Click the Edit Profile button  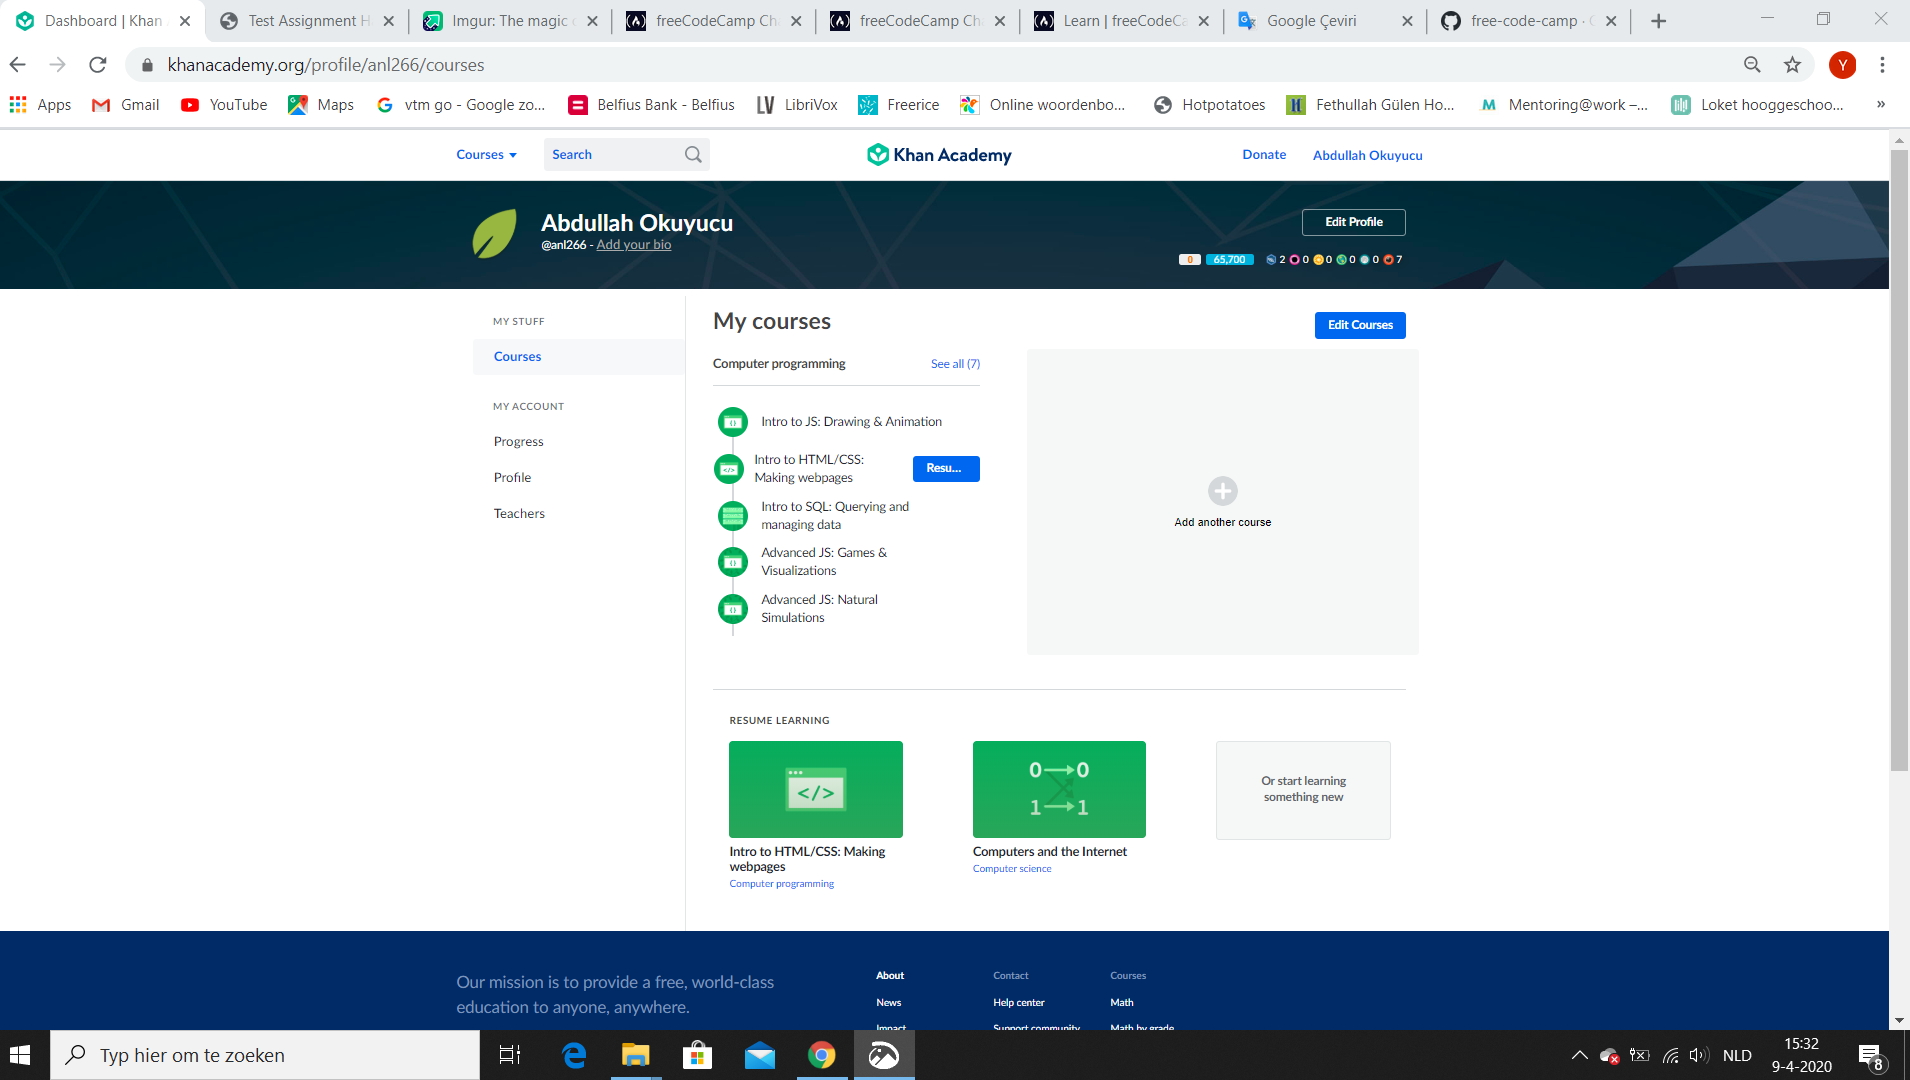tap(1353, 222)
